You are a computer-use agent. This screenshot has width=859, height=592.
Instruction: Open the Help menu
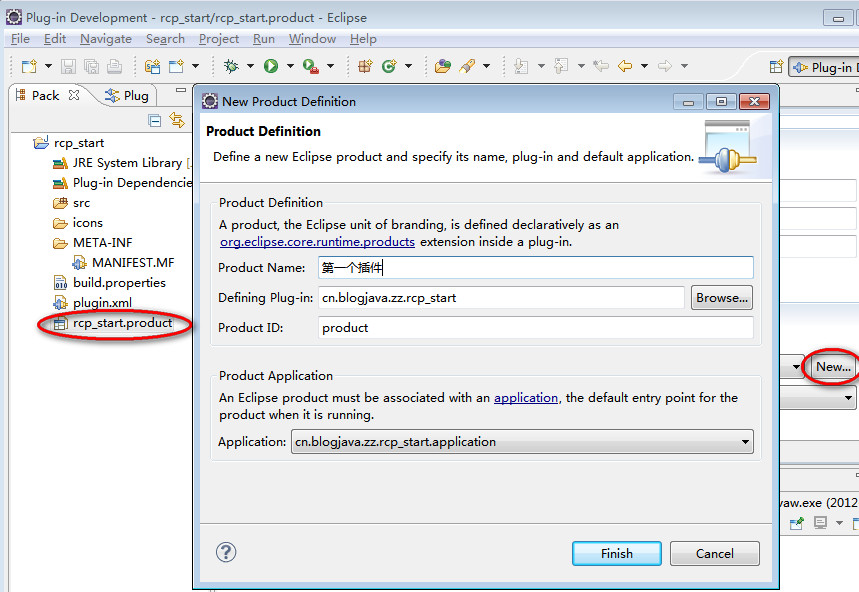[x=363, y=39]
